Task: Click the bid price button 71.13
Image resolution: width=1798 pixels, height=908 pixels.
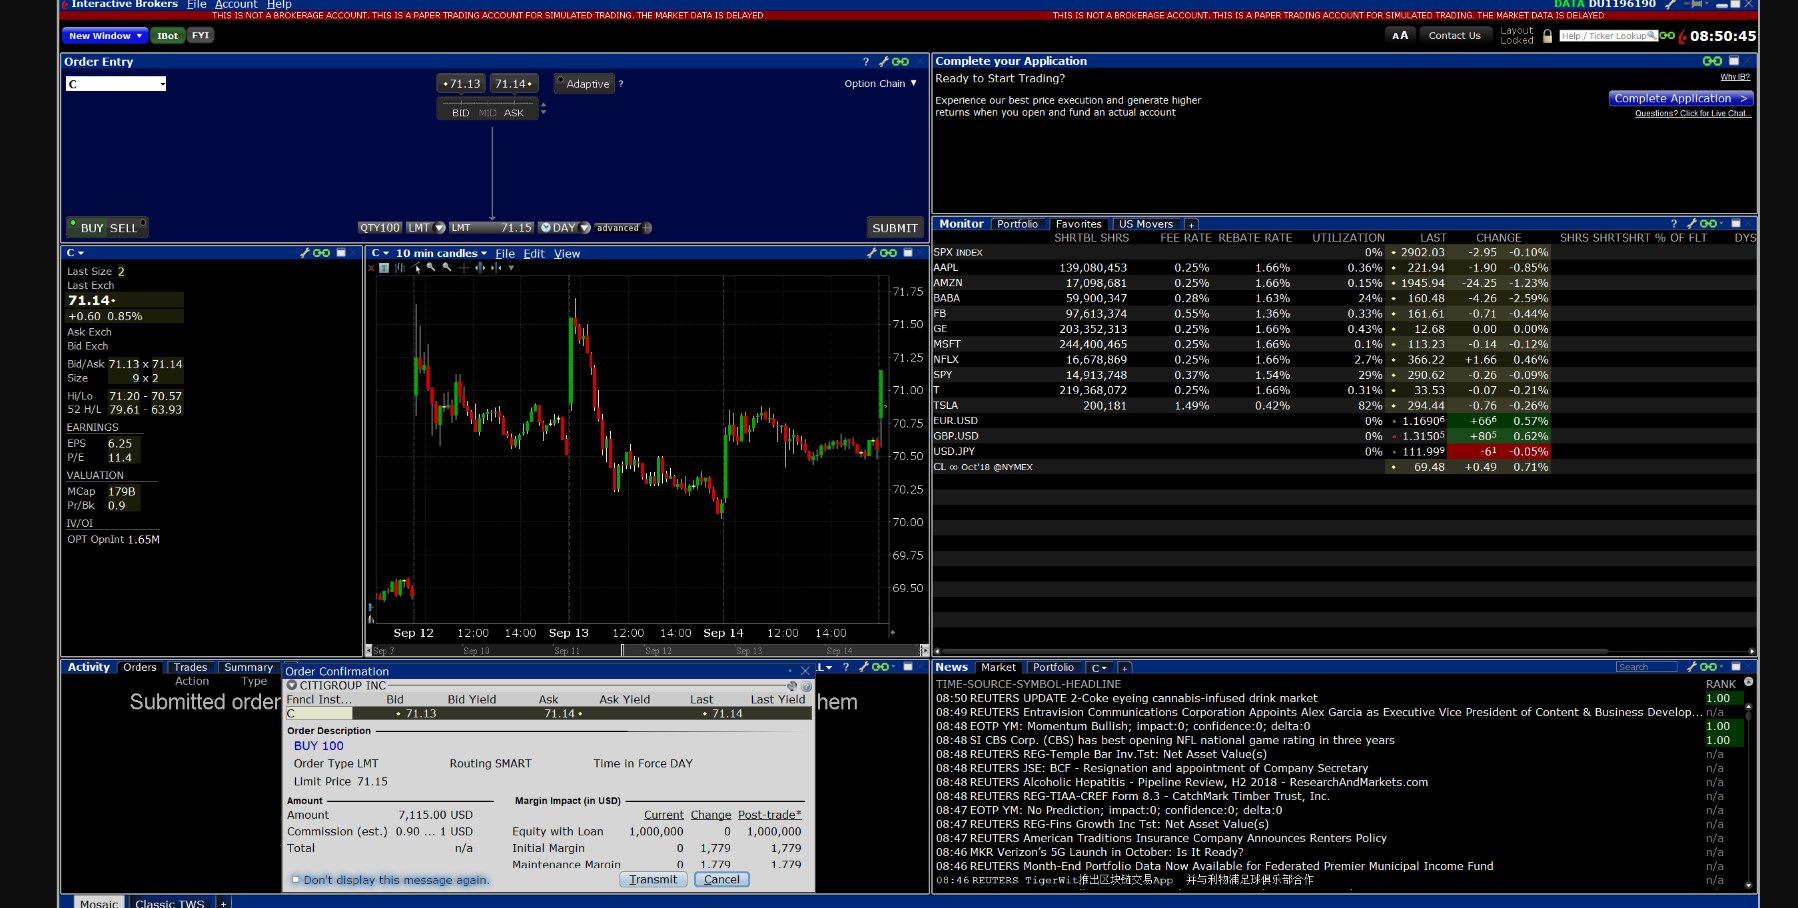Action: pyautogui.click(x=462, y=84)
